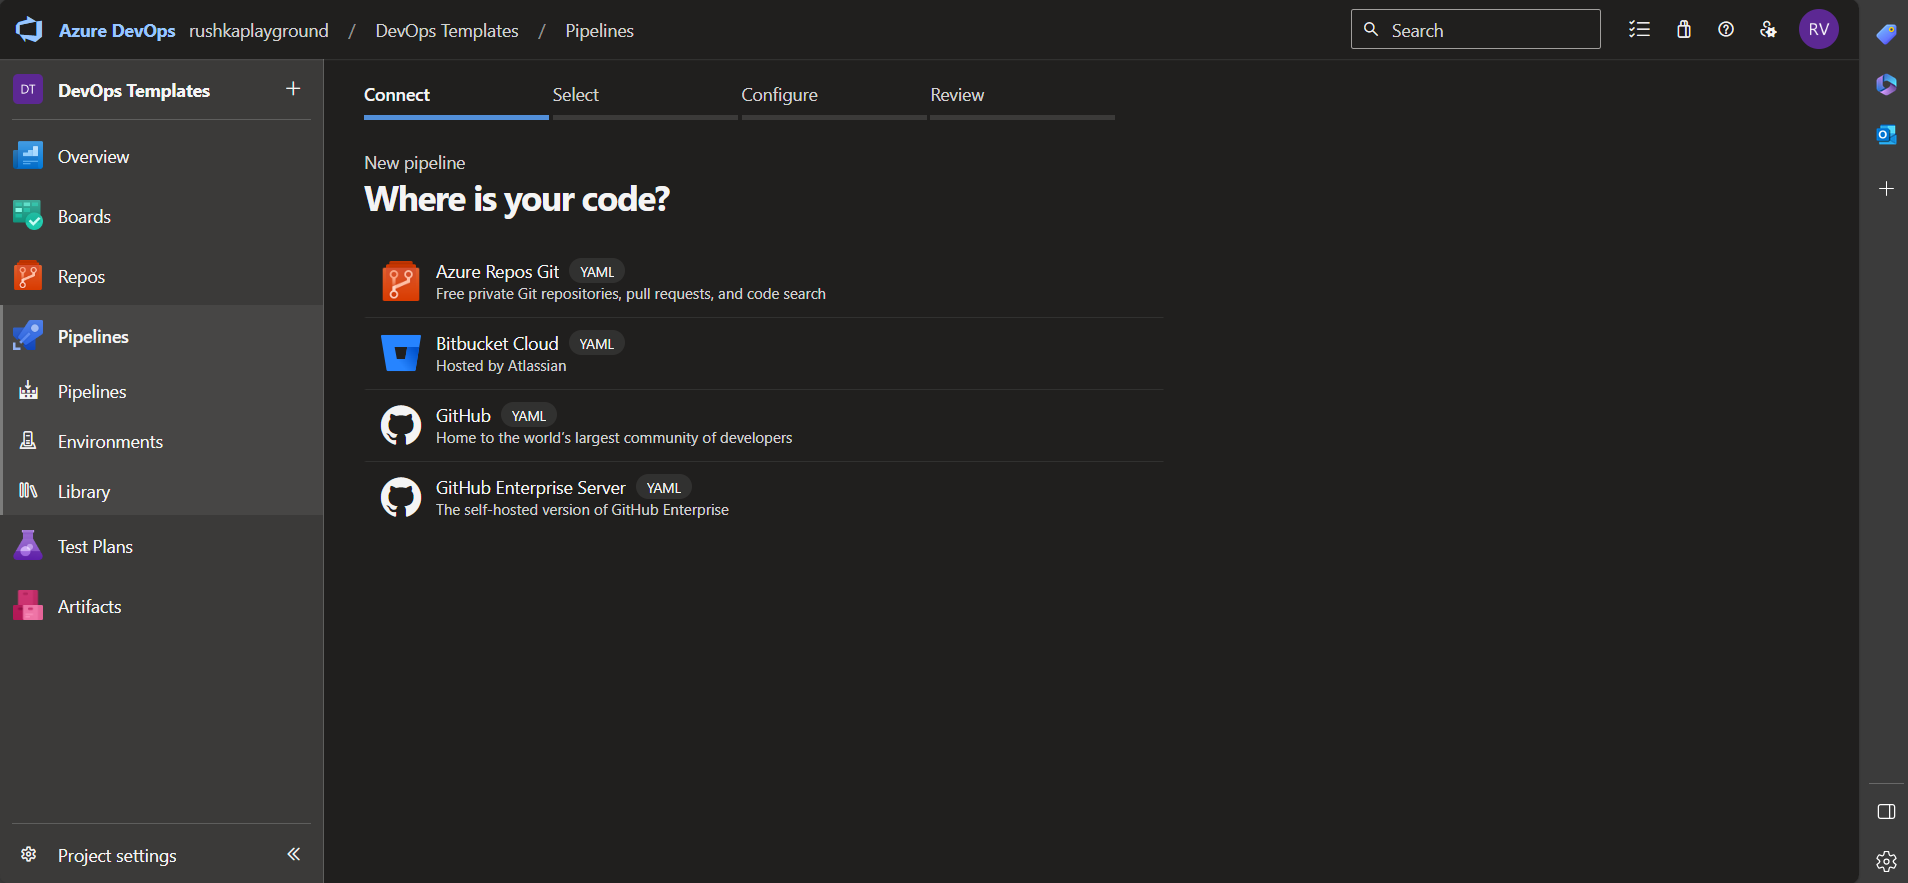Choose Bitbucket Cloud as code source
Viewport: 1908px width, 883px height.
pyautogui.click(x=764, y=354)
